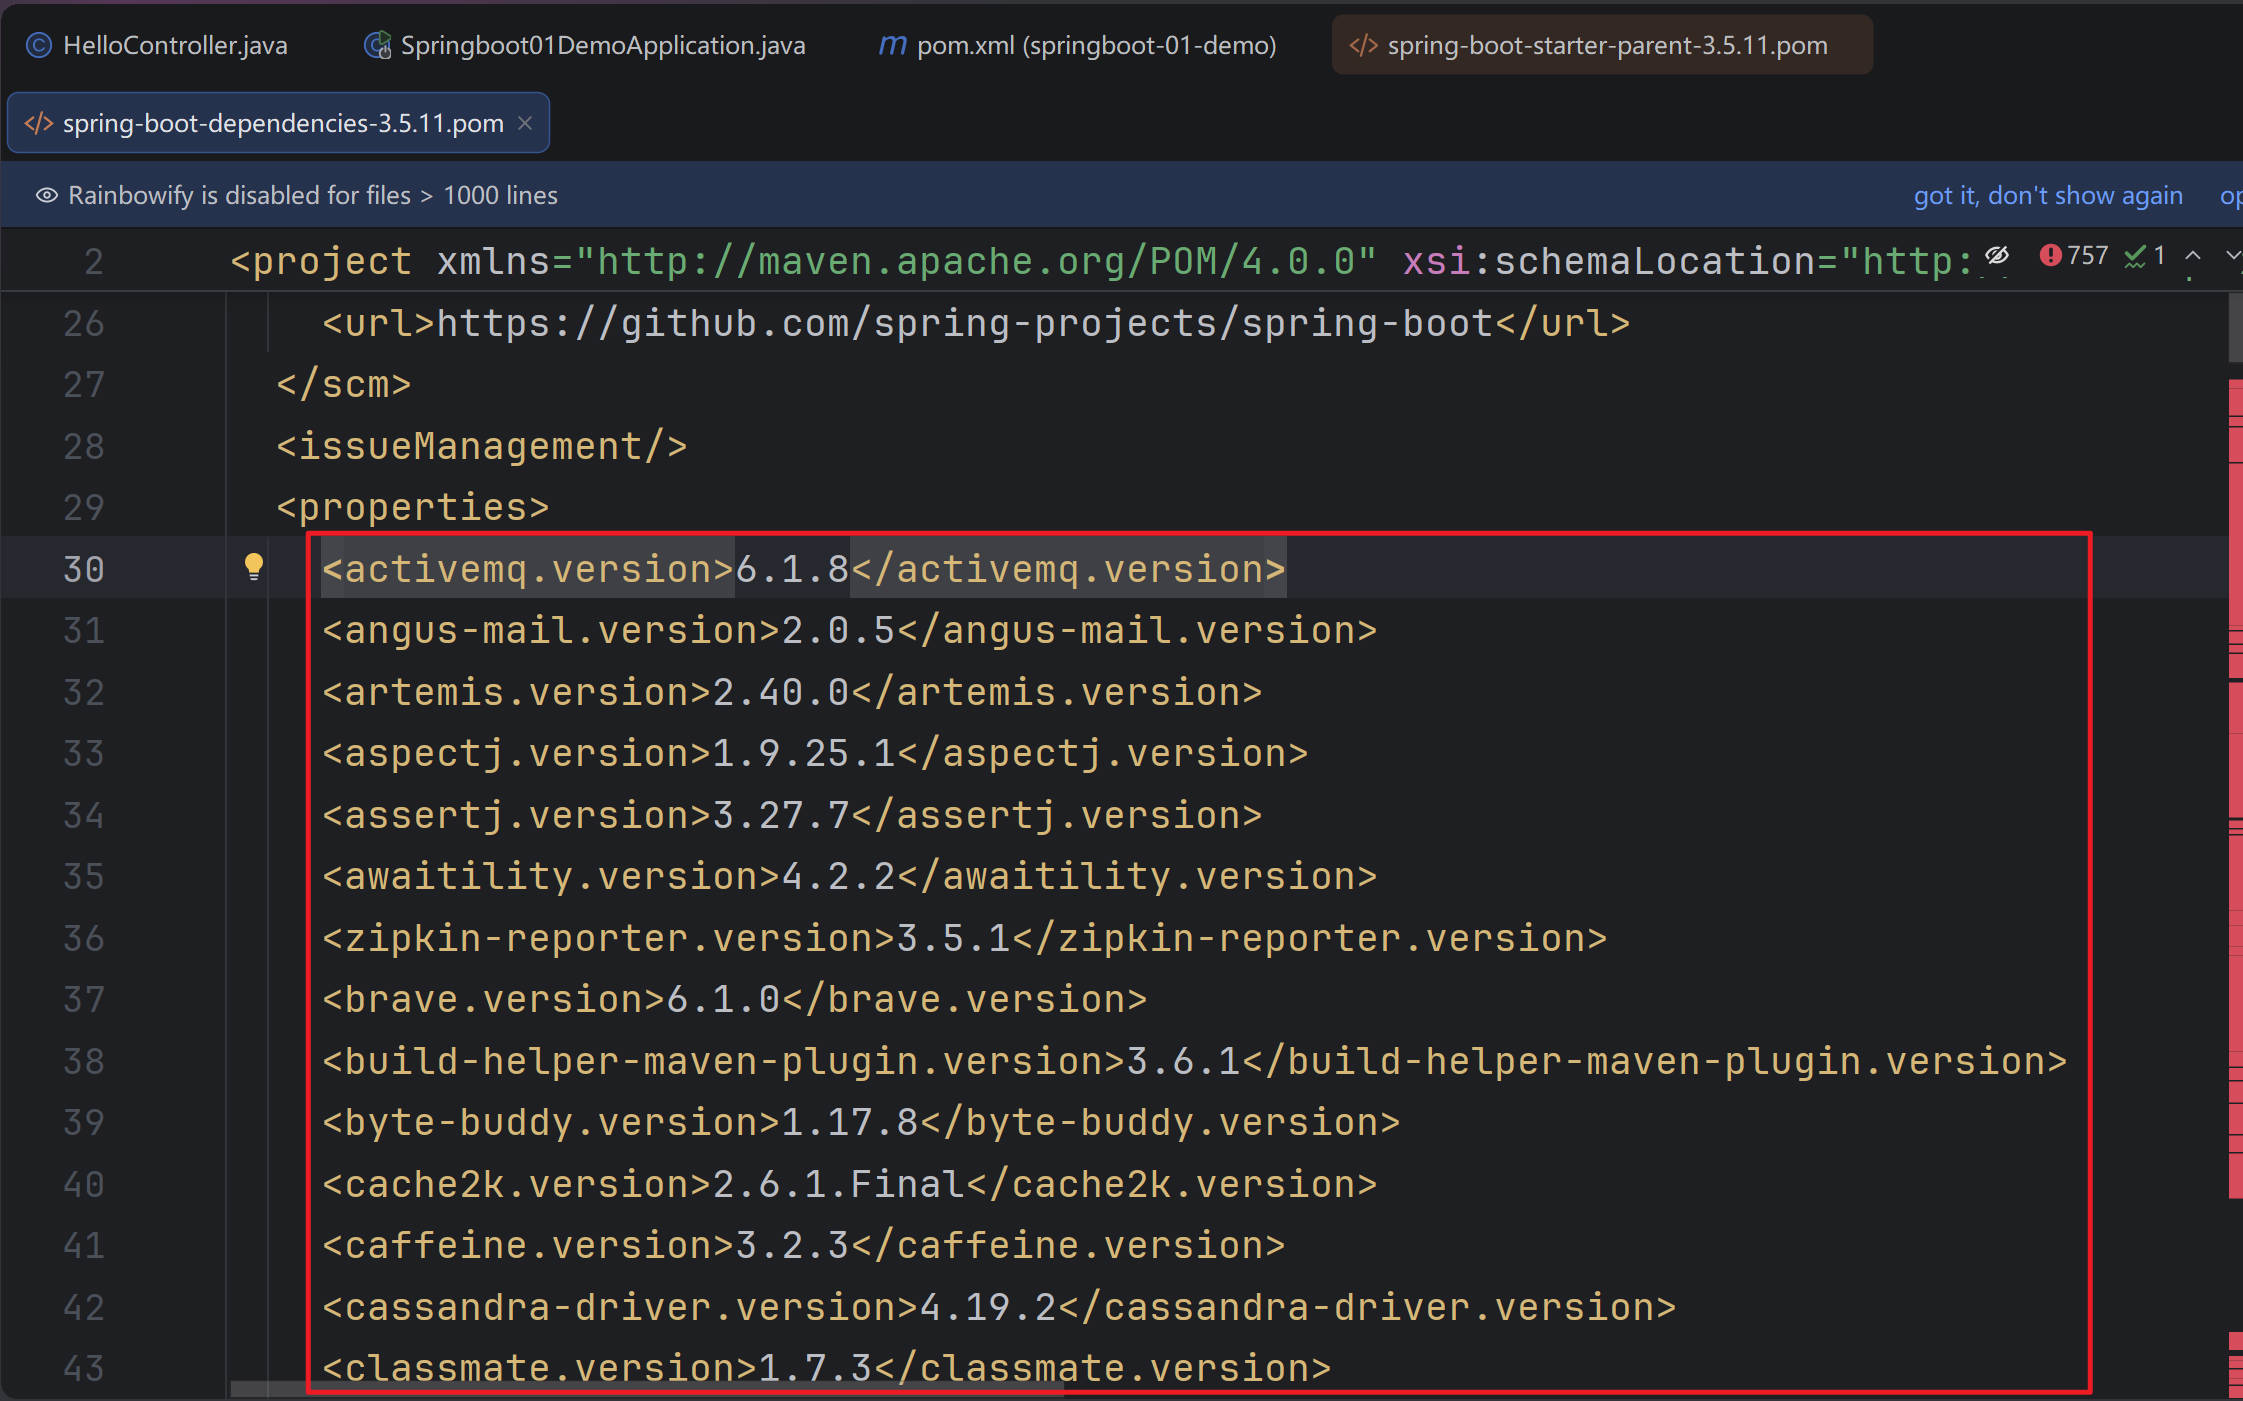Click the activemq version value 6.1.8

pos(791,569)
